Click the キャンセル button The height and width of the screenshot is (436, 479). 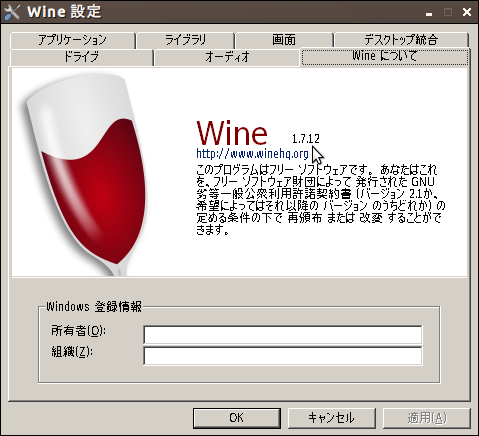pyautogui.click(x=332, y=418)
